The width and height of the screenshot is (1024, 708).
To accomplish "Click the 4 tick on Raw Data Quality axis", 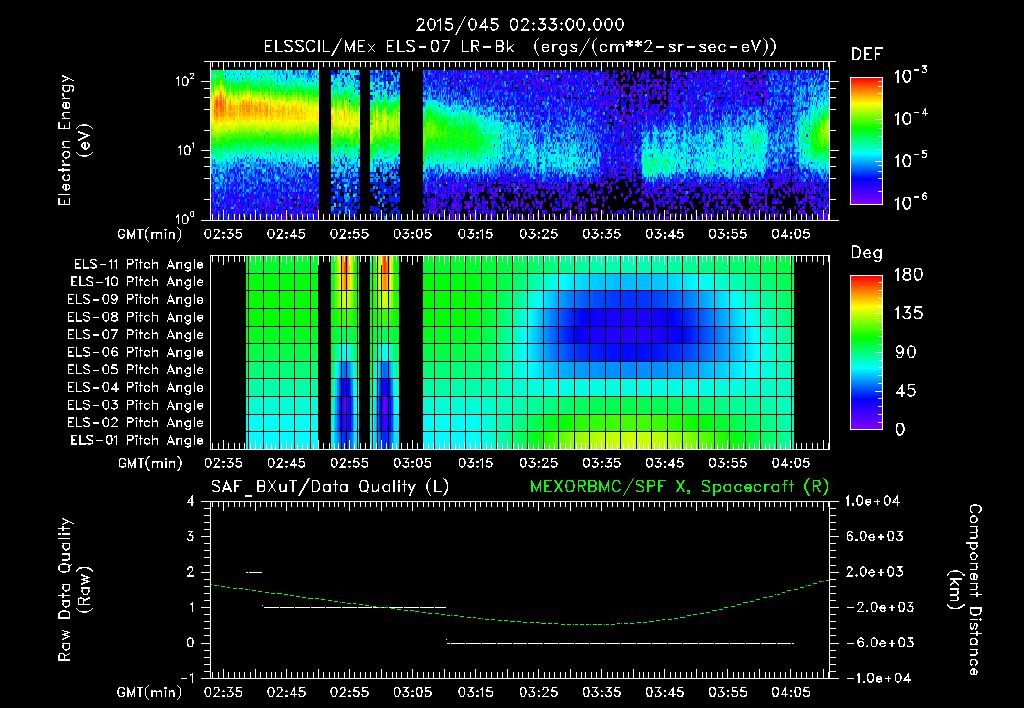I will 190,501.
